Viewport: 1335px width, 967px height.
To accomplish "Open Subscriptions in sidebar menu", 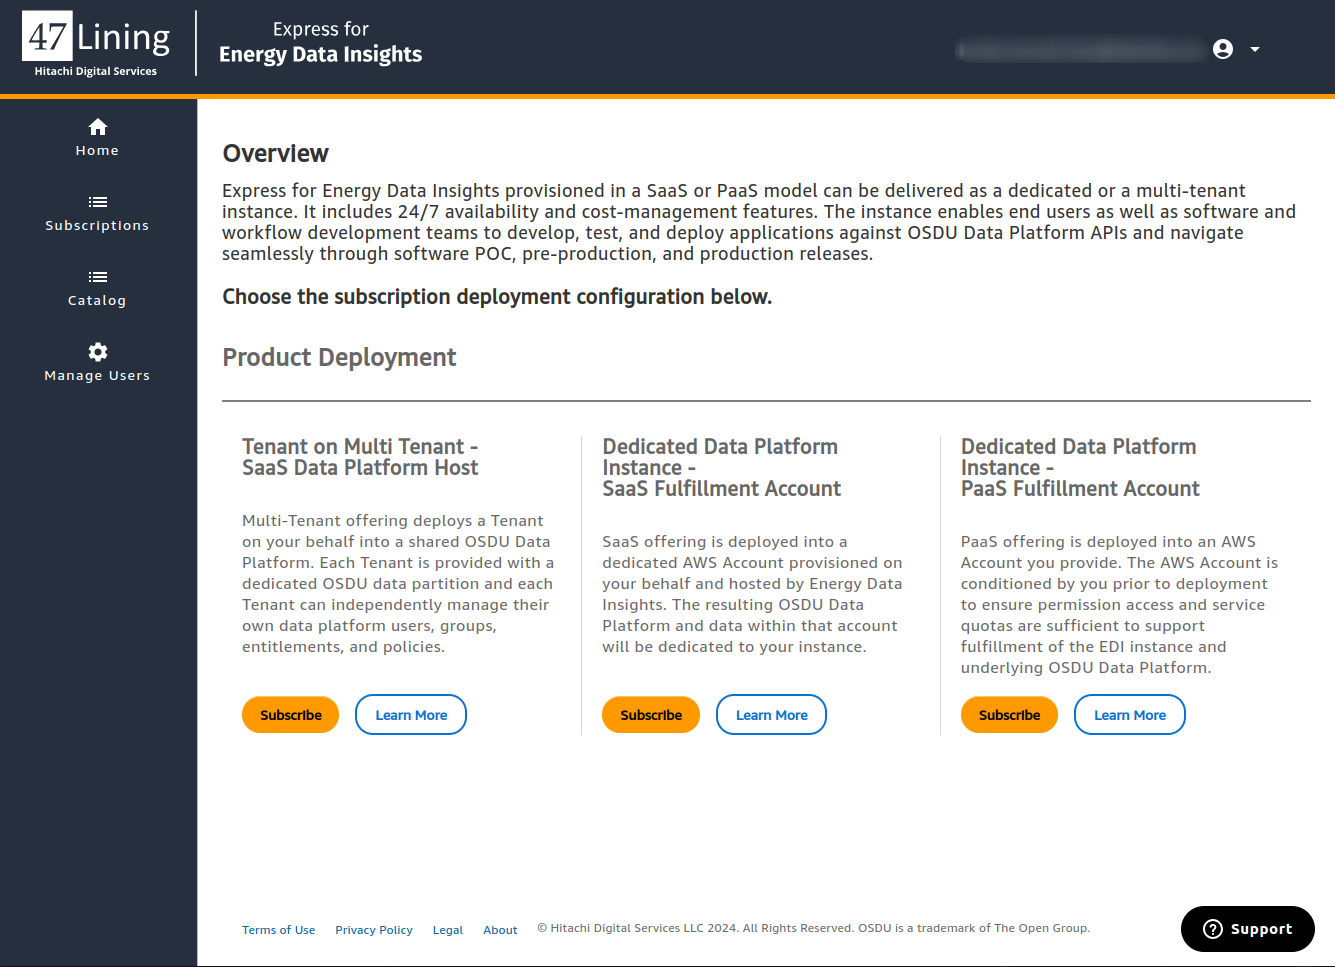I will (x=97, y=213).
